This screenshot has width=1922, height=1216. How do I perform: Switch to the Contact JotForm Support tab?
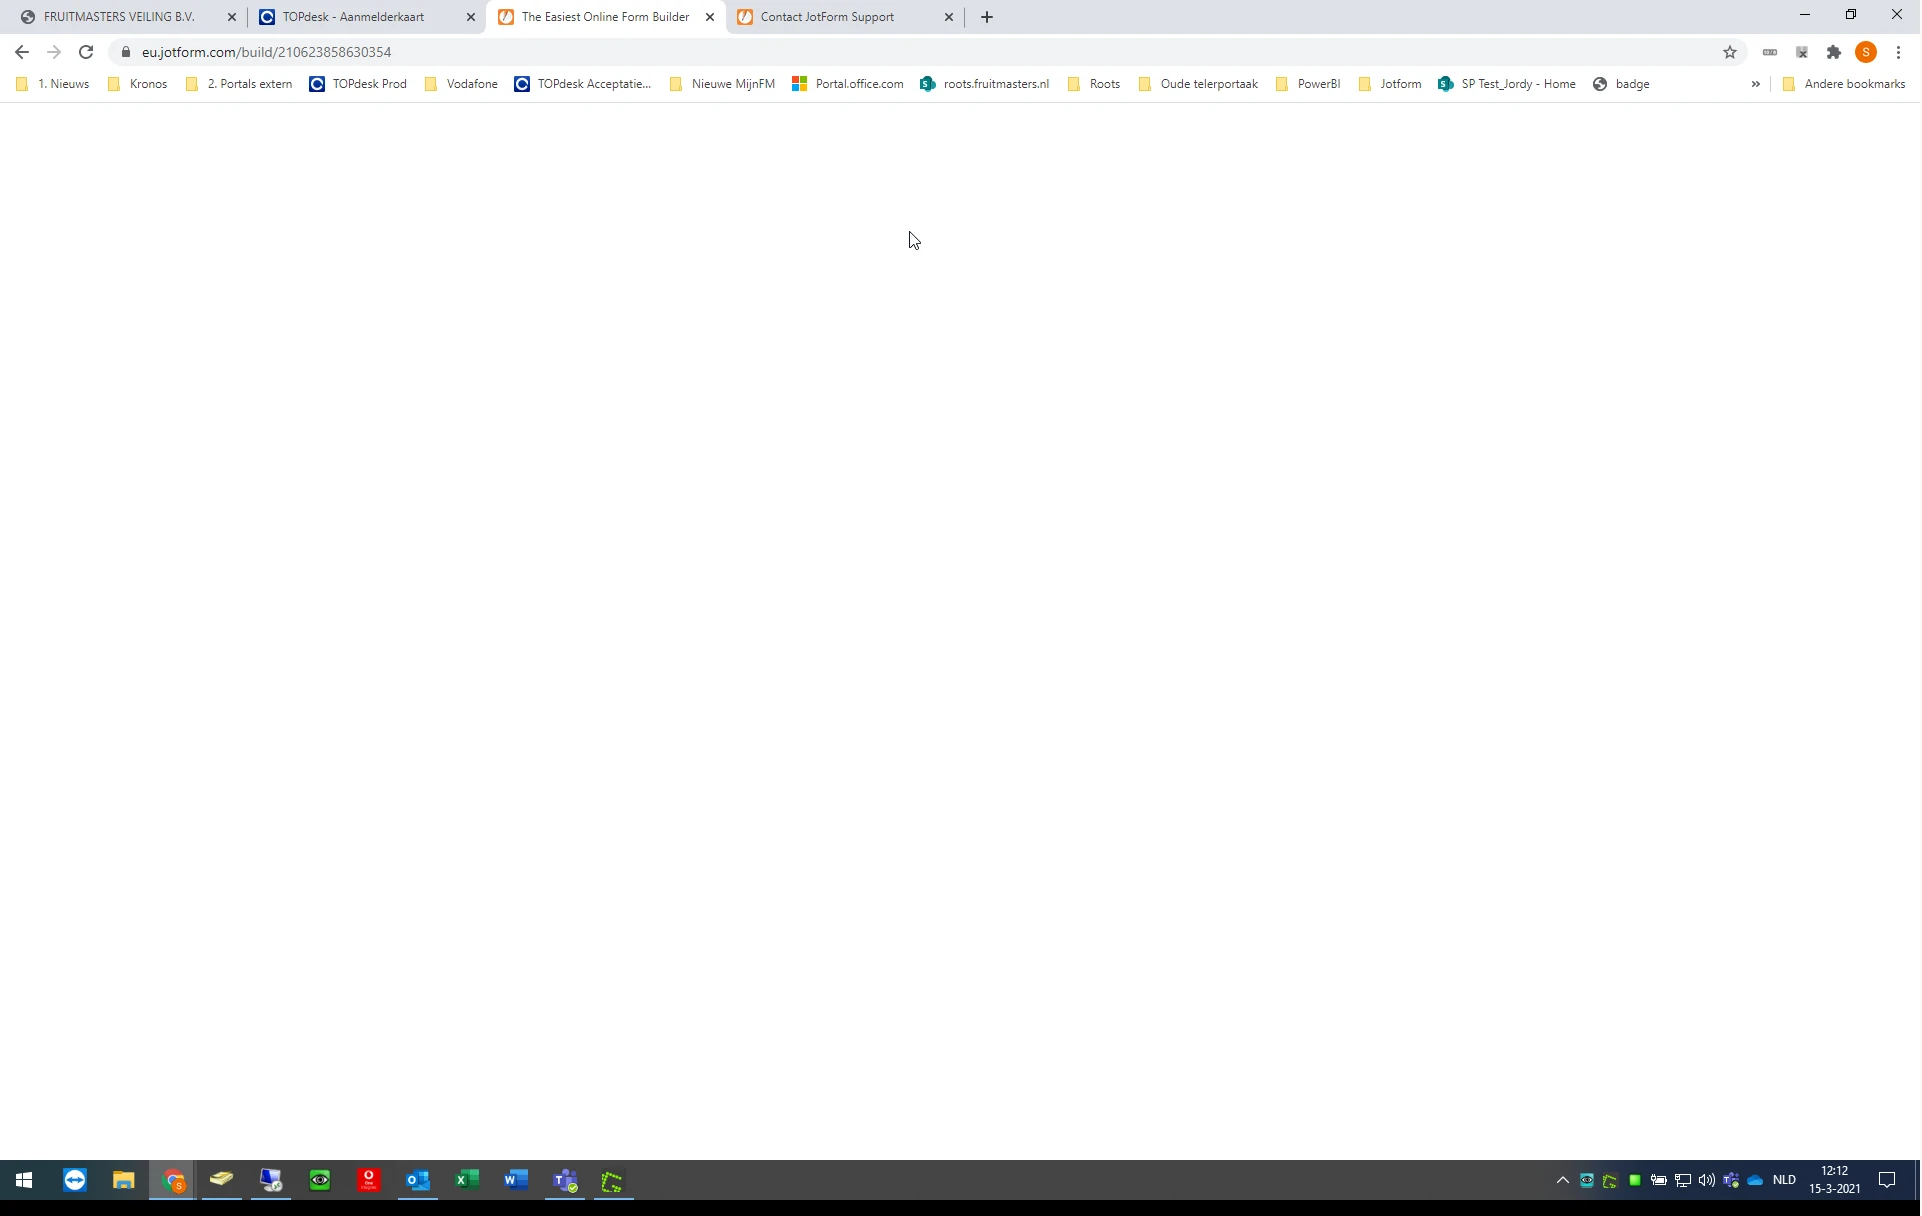click(x=827, y=17)
